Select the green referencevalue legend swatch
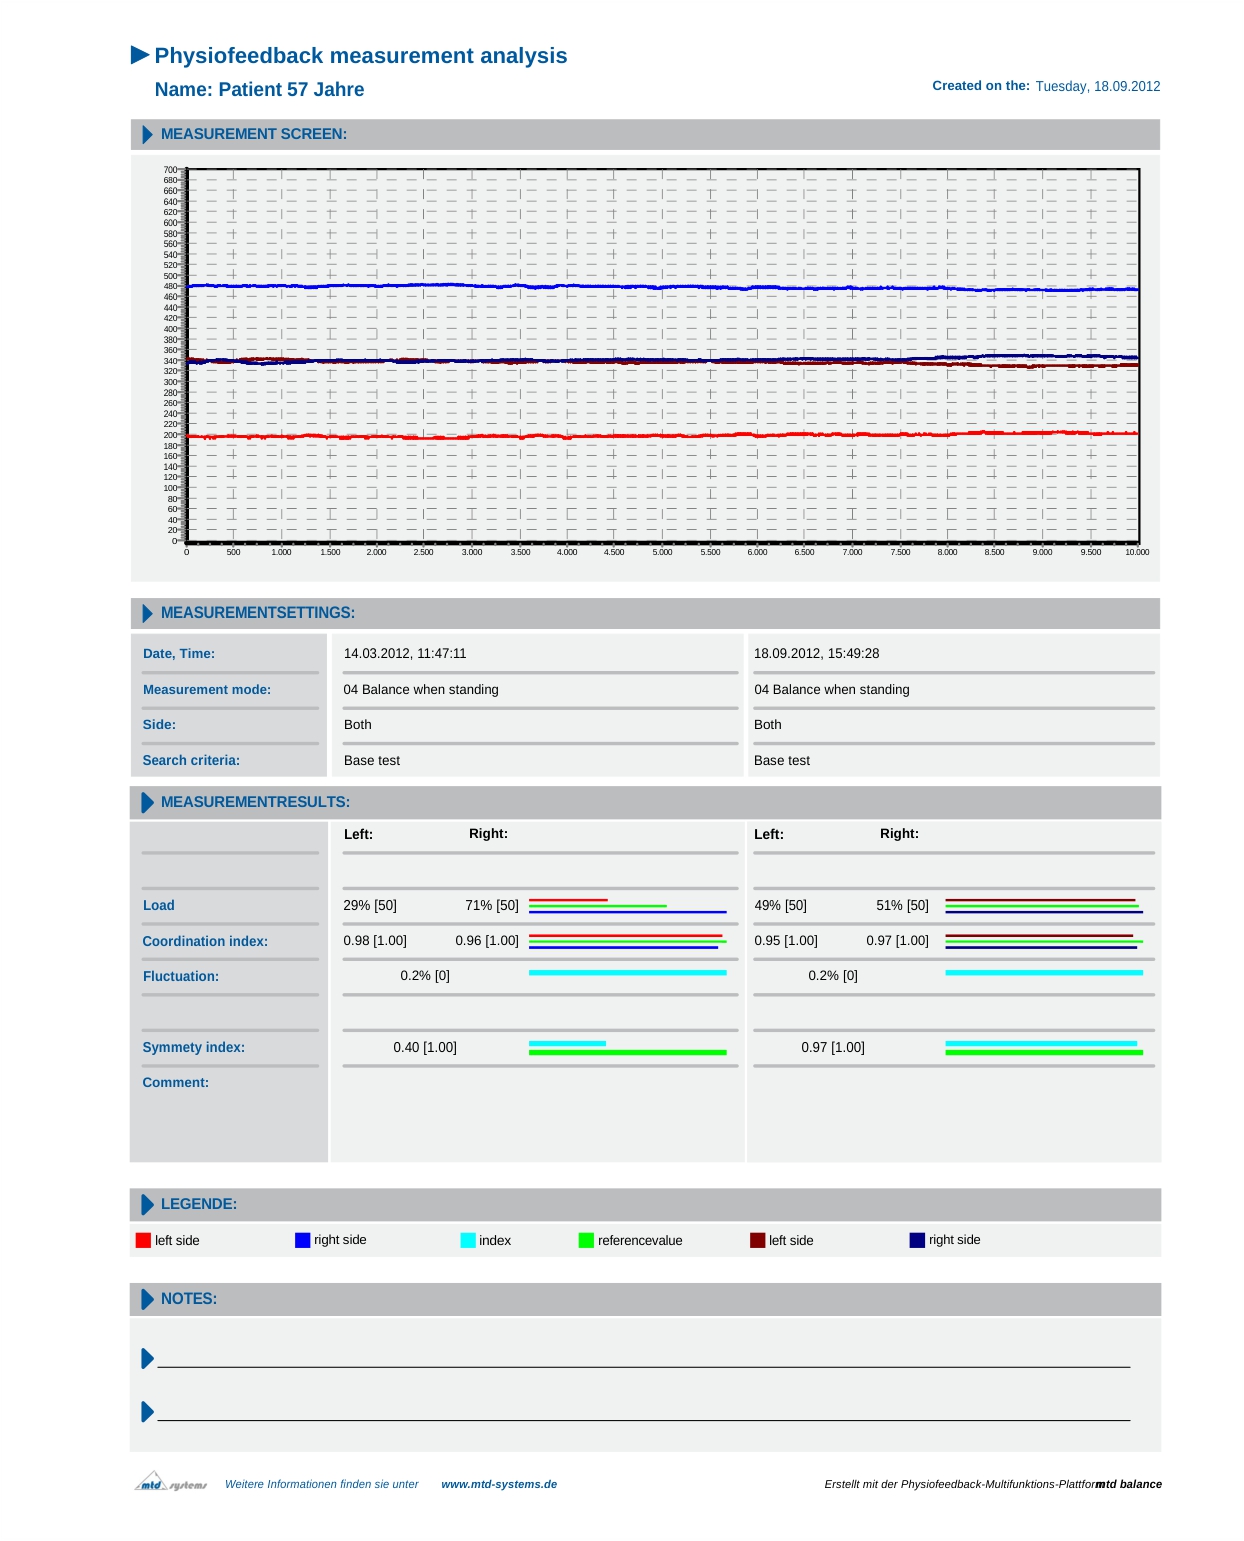Image resolution: width=1244 pixels, height=1541 pixels. click(x=586, y=1240)
